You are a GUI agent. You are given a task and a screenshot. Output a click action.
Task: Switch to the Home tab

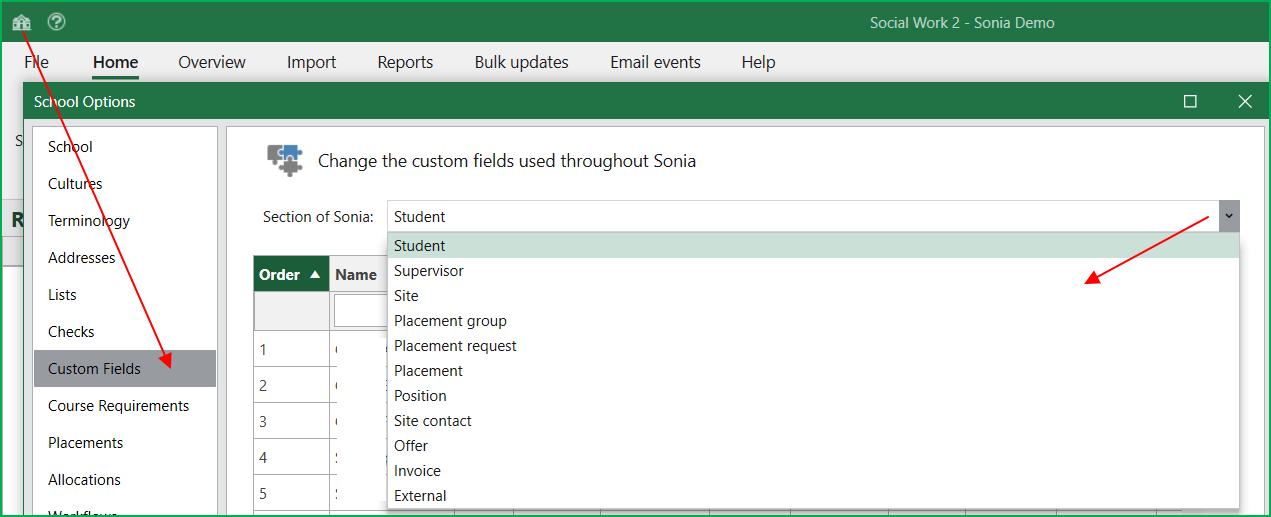(x=116, y=62)
